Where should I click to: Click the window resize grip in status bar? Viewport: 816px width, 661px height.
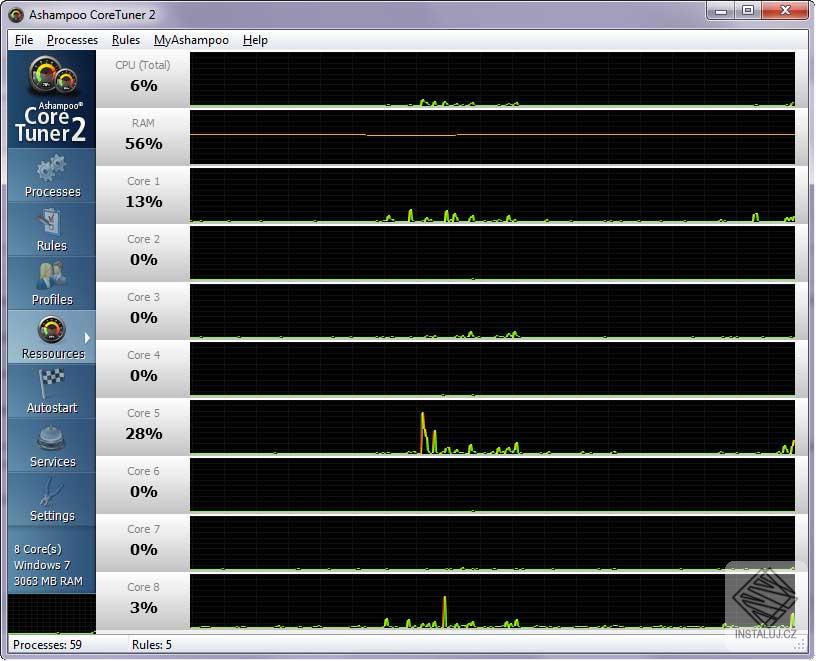pos(799,646)
